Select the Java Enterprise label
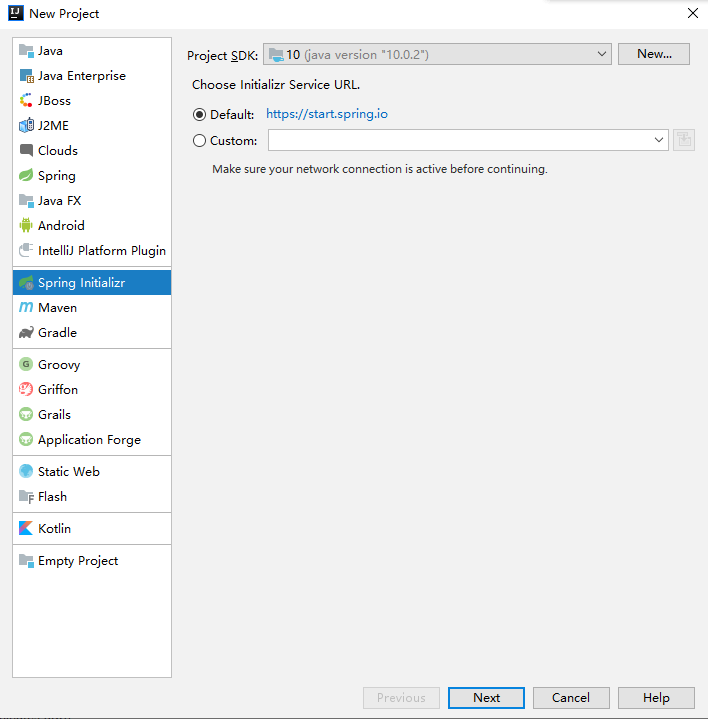The image size is (708, 719). [x=82, y=76]
